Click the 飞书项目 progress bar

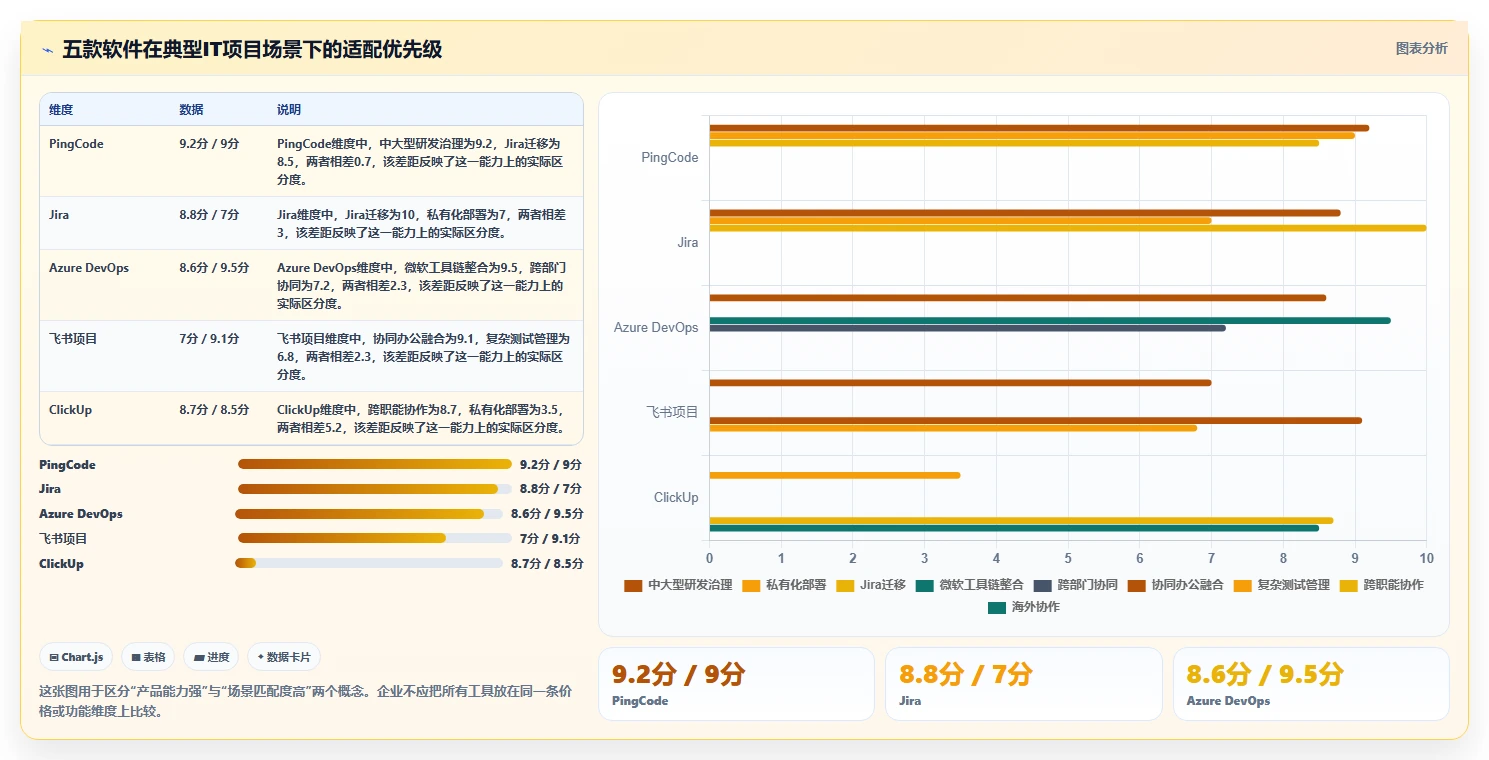coord(375,538)
